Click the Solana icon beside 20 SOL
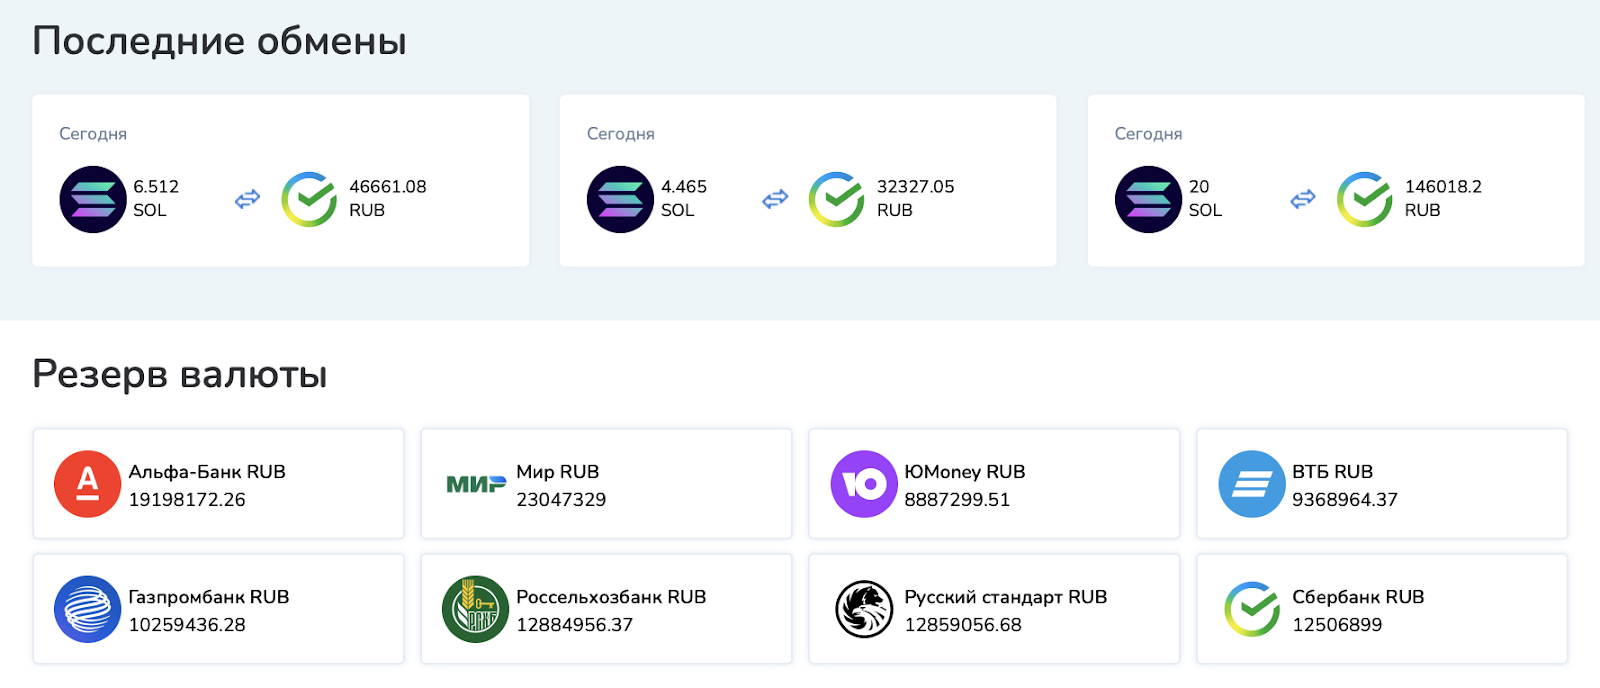The height and width of the screenshot is (688, 1600). 1148,199
